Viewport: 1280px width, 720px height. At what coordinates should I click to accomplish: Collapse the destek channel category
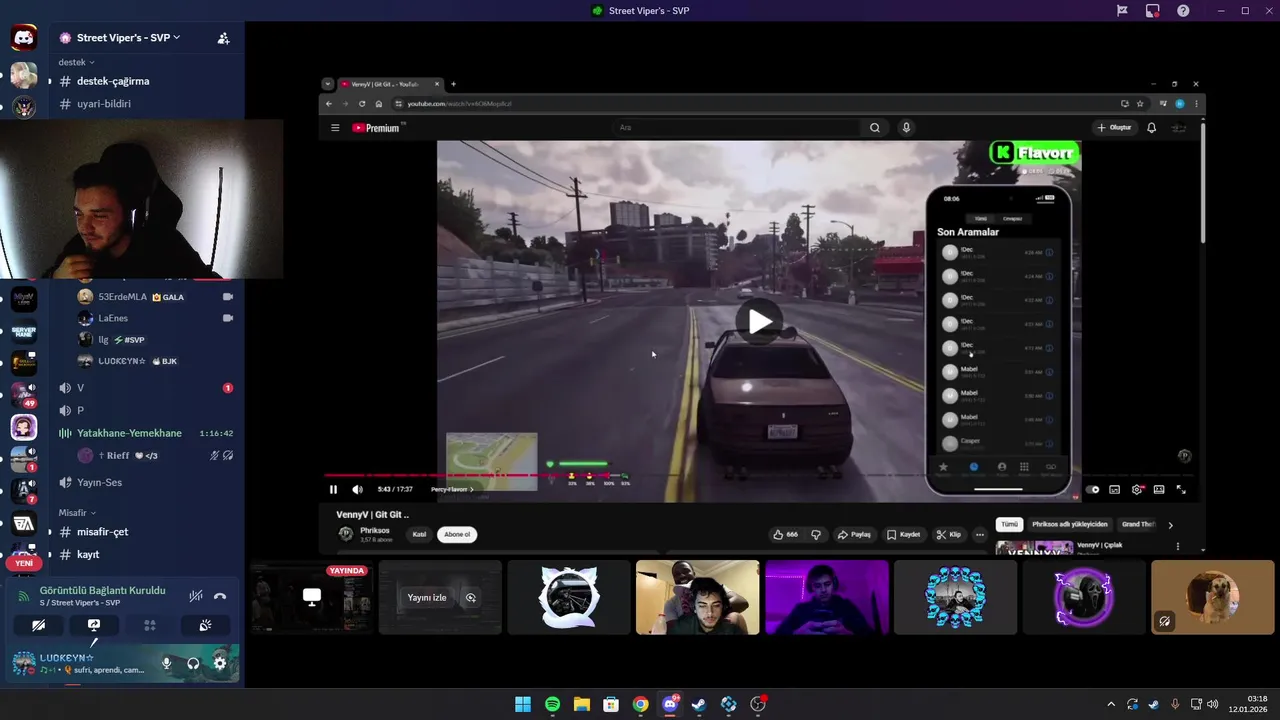click(76, 62)
